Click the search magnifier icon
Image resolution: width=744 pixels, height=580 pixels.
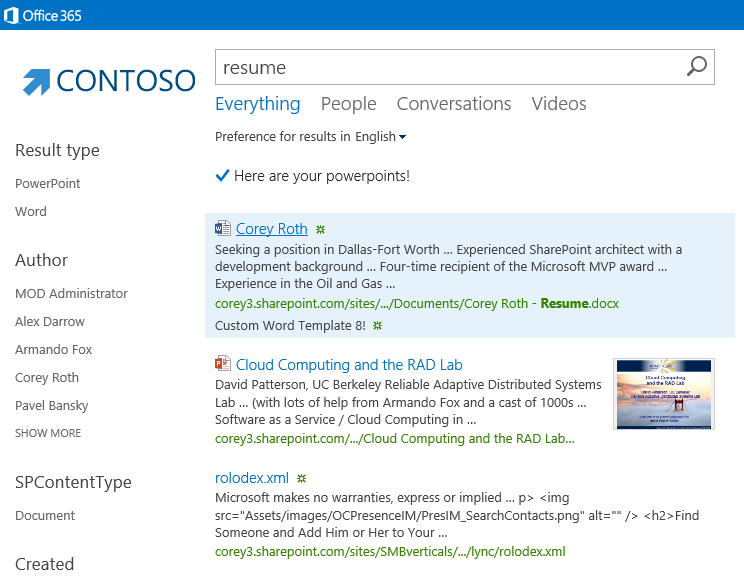(697, 66)
